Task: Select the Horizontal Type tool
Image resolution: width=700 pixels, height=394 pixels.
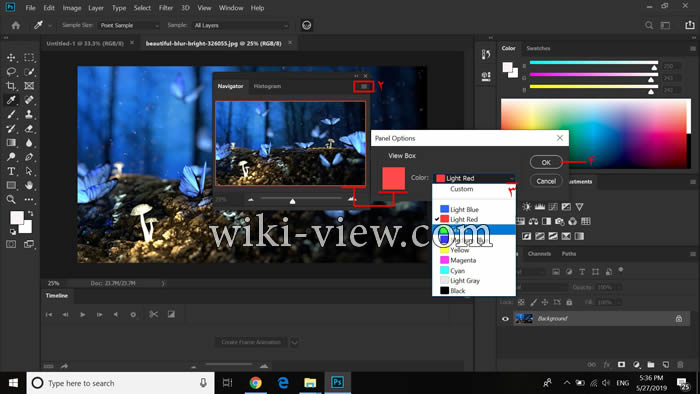Action: tap(11, 171)
